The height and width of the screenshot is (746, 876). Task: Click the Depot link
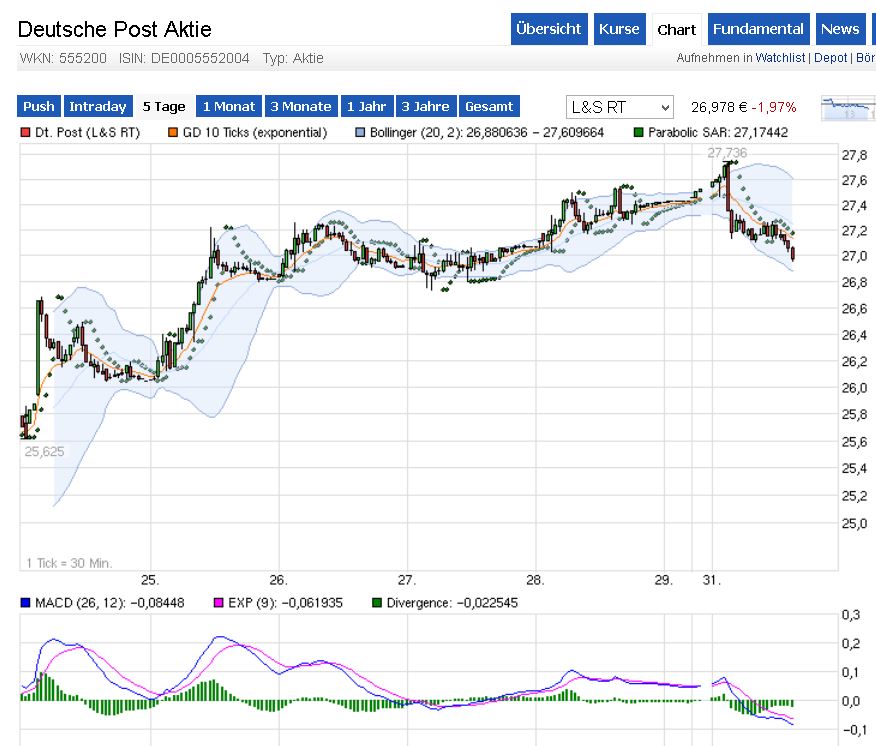(829, 58)
